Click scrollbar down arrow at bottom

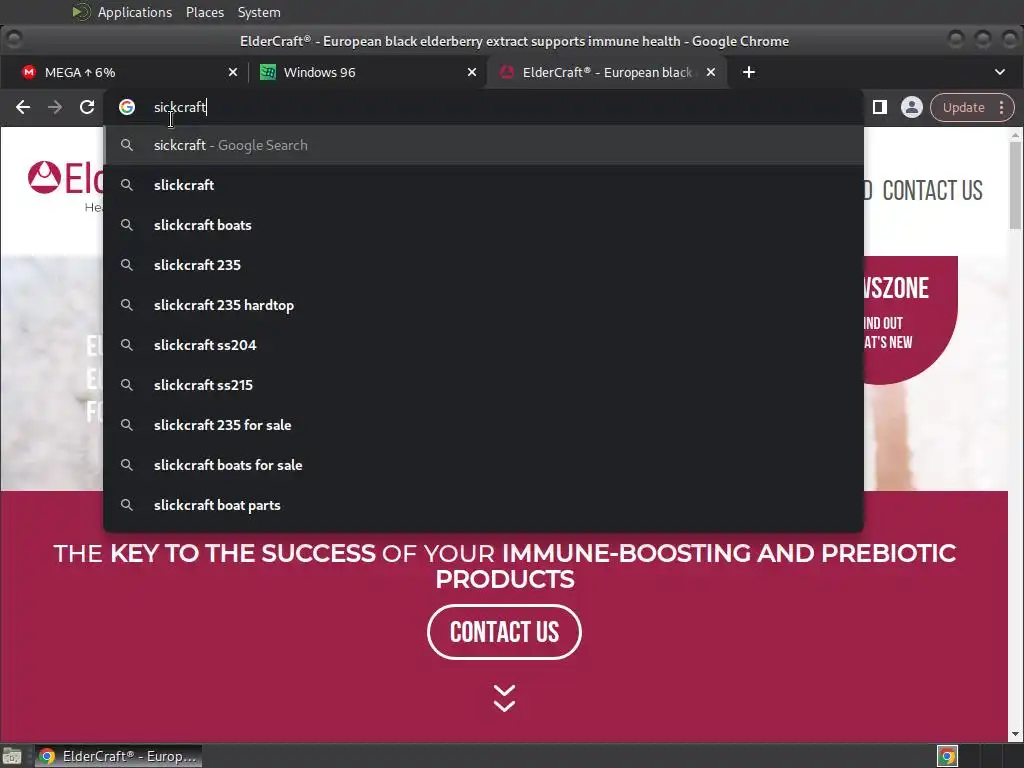click(x=1015, y=735)
